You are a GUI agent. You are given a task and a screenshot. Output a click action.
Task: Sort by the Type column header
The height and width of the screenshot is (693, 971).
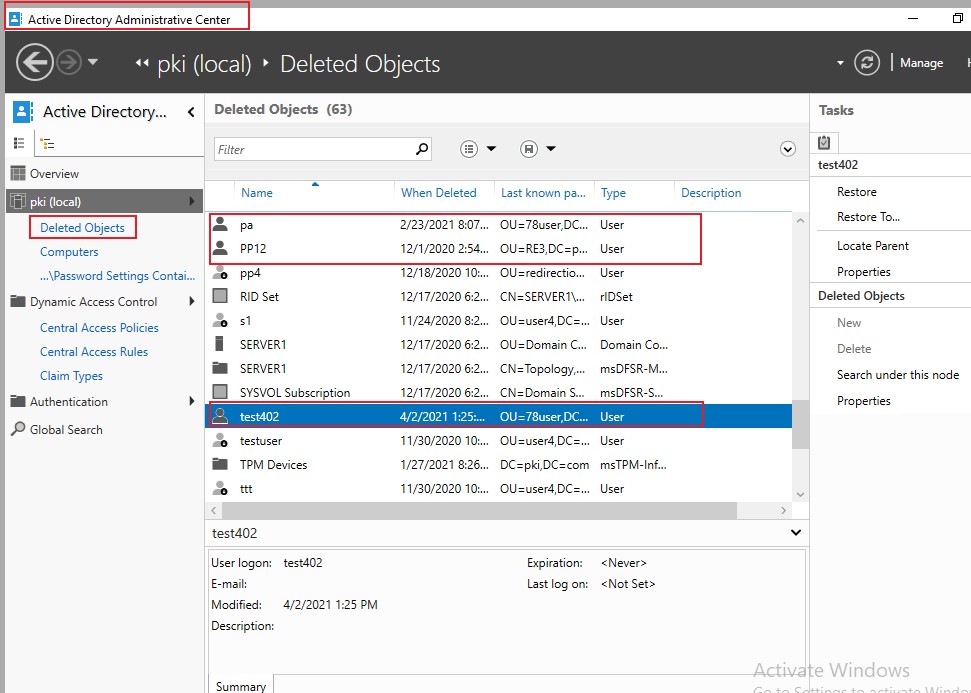(613, 193)
